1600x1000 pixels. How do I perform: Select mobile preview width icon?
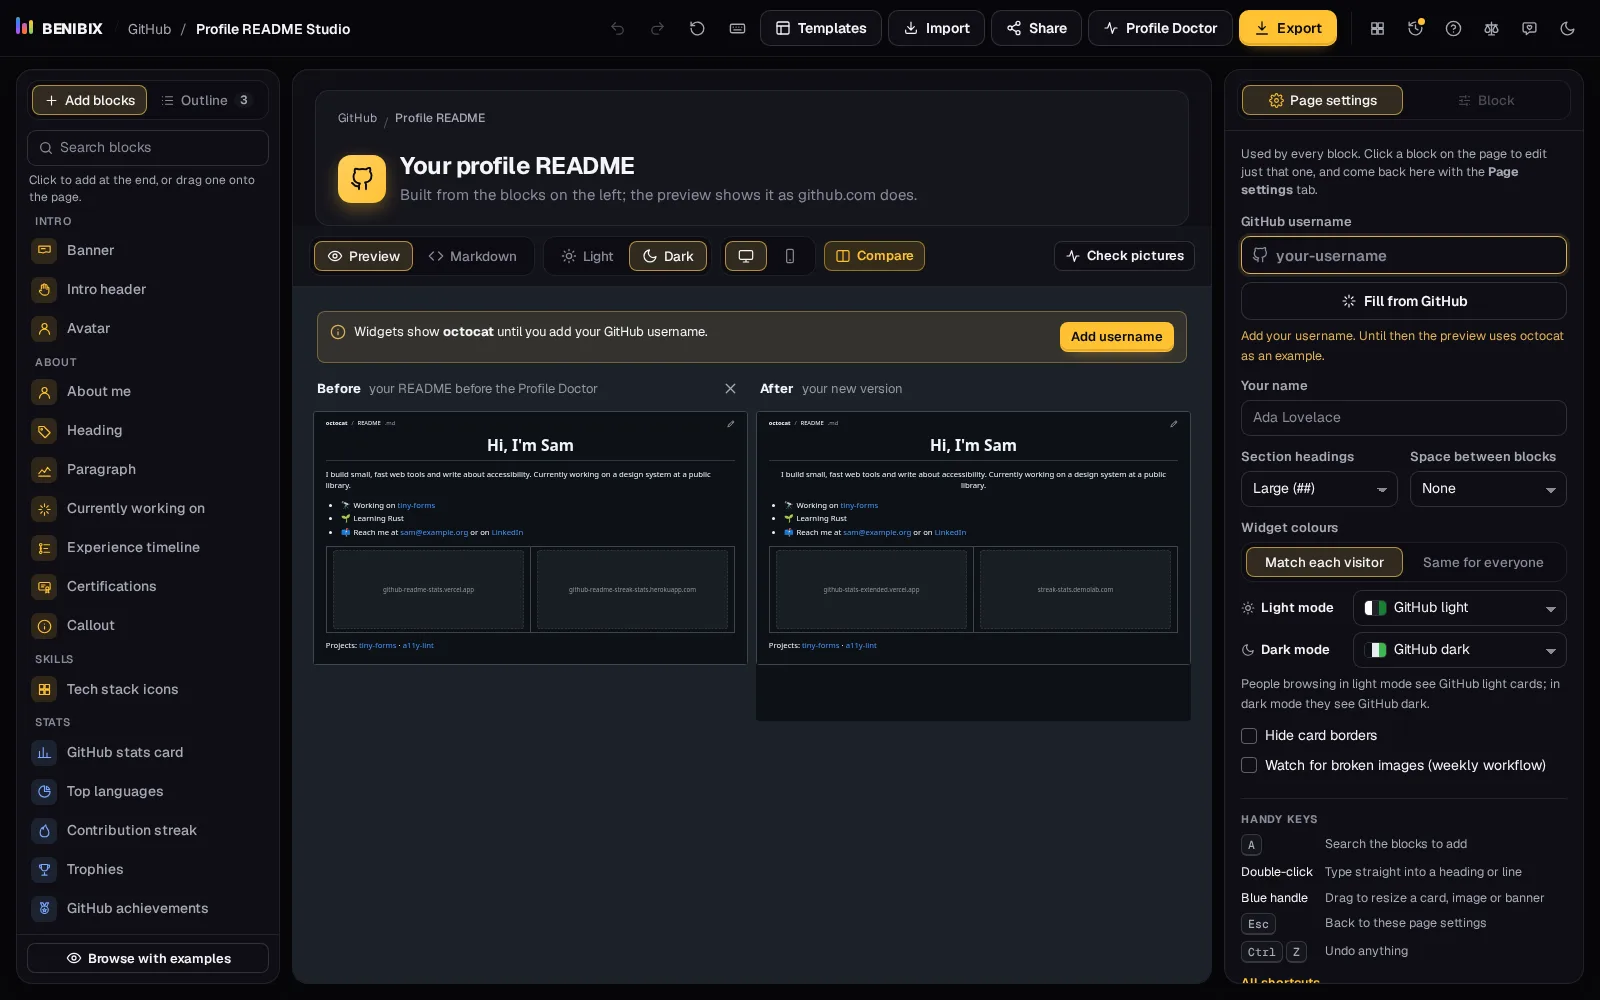(790, 256)
